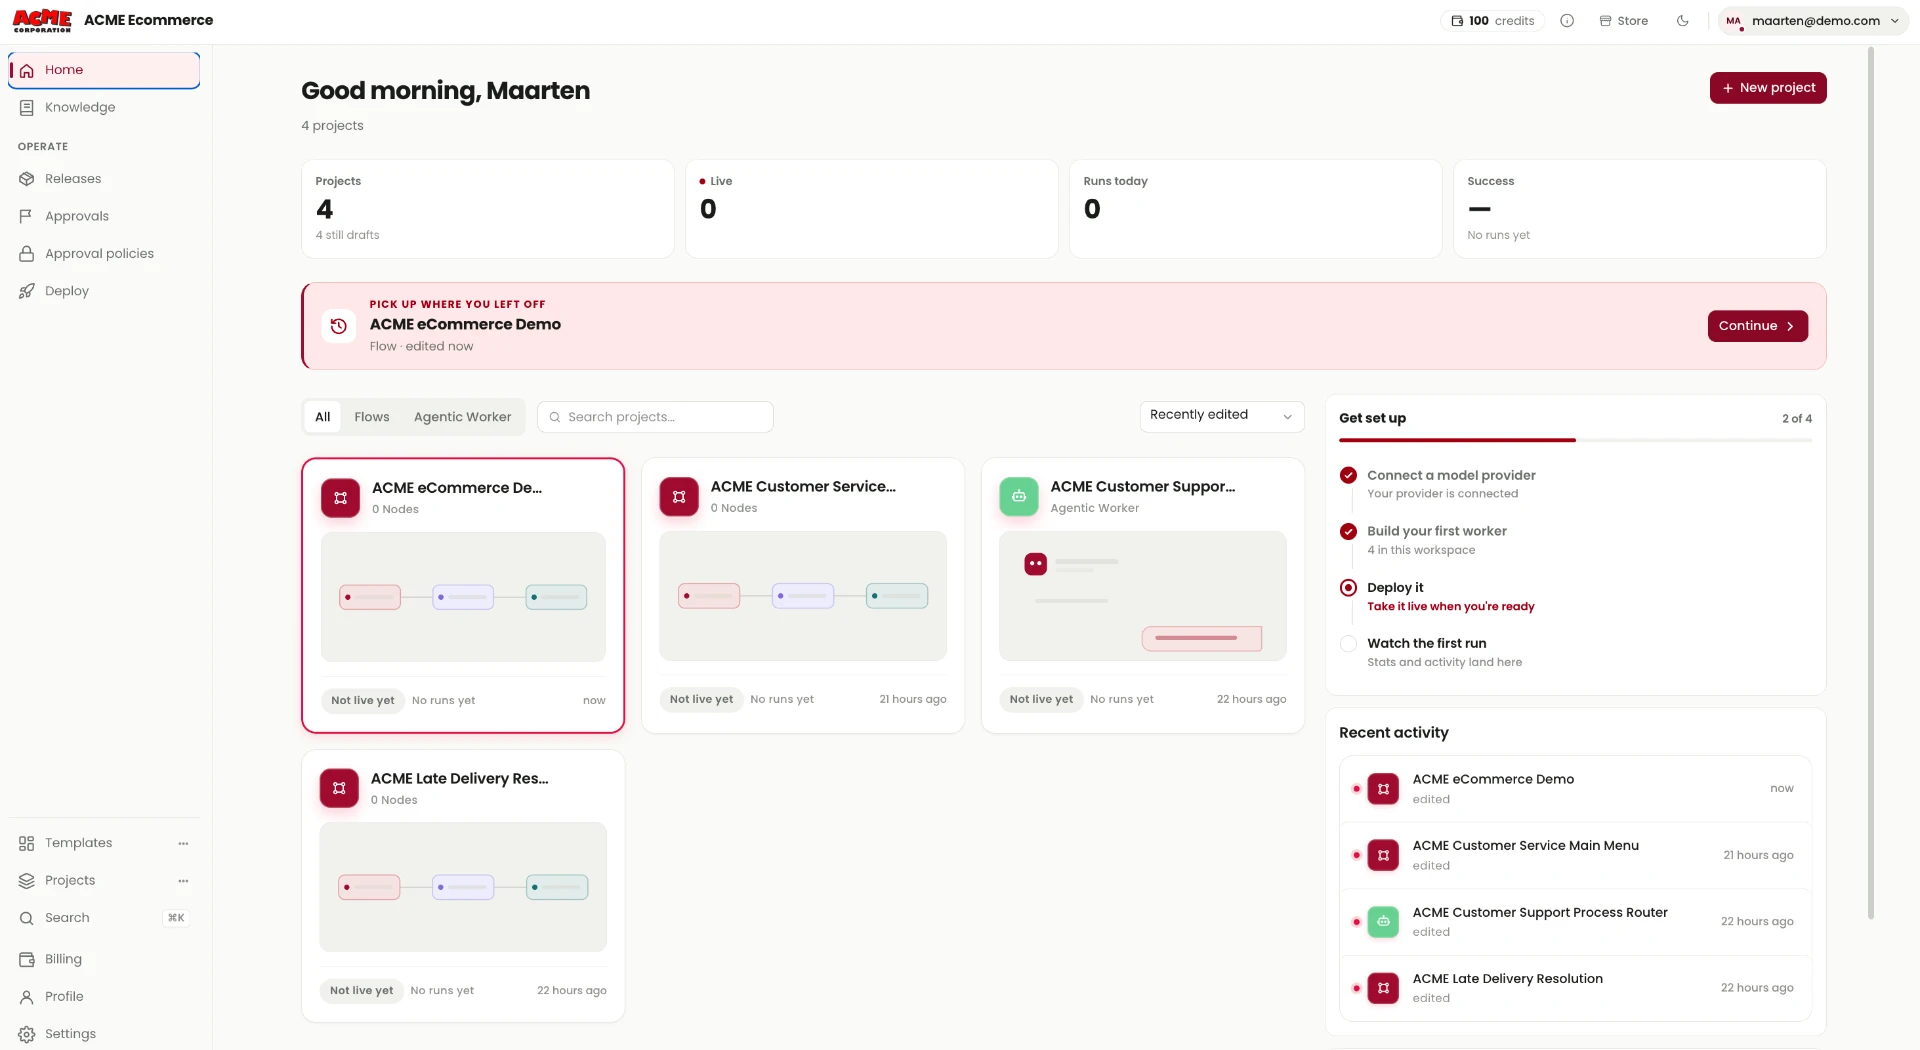Expand the maarten@demo.com account menu
1920x1050 pixels.
(1812, 20)
